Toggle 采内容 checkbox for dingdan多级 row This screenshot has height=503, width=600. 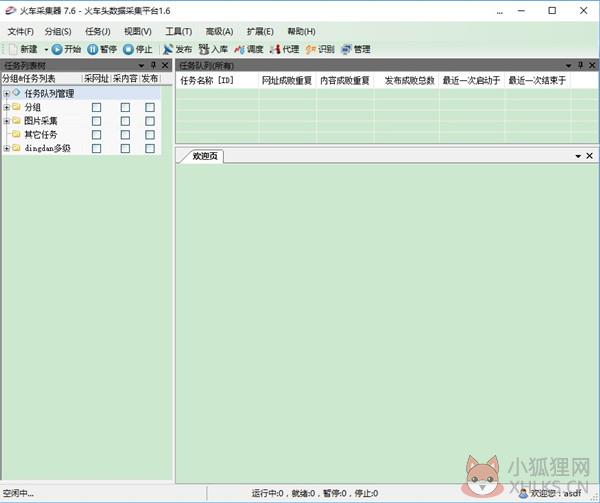click(x=125, y=148)
